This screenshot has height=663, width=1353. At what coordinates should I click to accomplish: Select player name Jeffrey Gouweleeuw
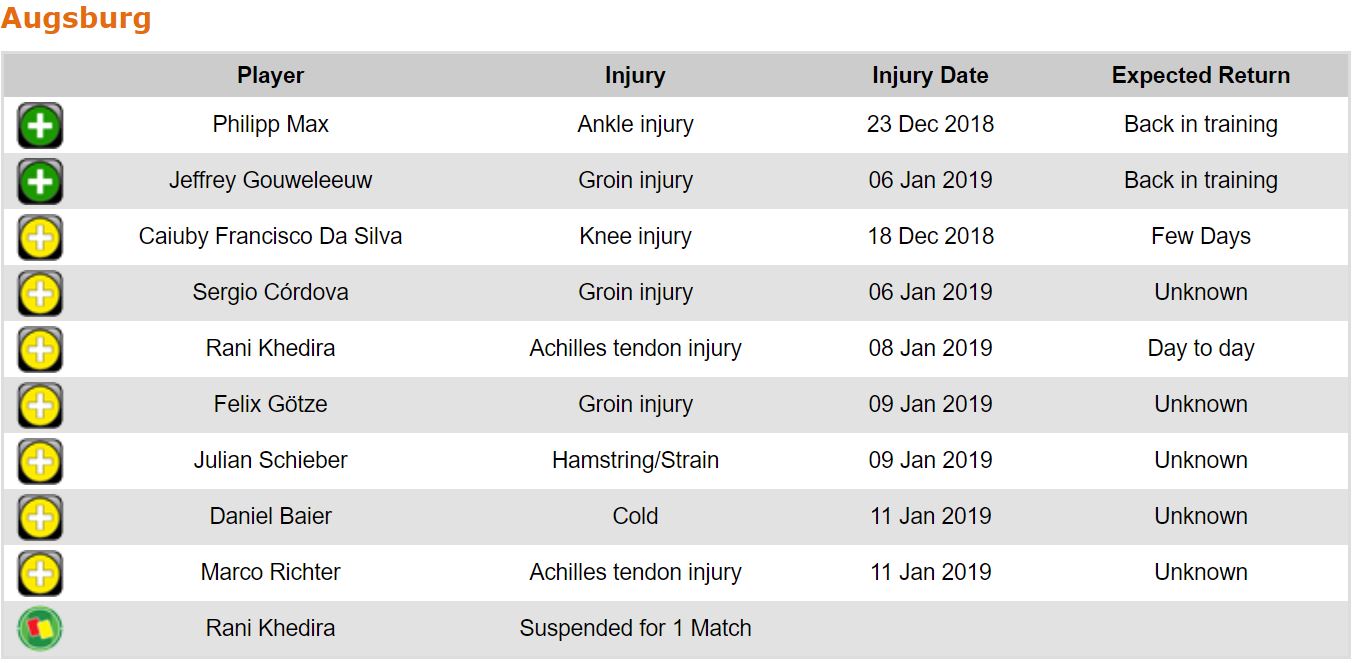pos(270,181)
